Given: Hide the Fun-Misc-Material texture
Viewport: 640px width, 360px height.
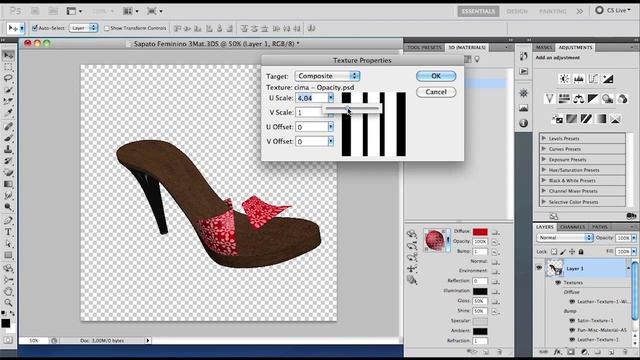Looking at the screenshot, I should (572, 330).
